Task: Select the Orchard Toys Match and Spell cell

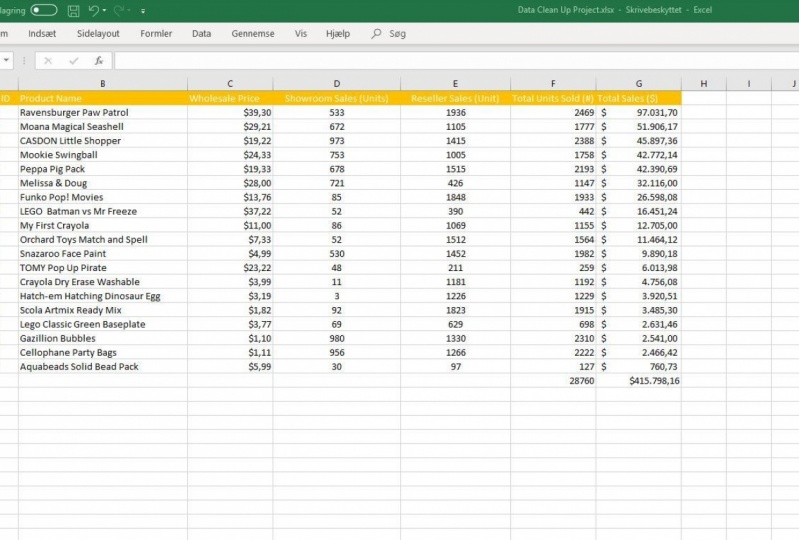Action: [103, 239]
